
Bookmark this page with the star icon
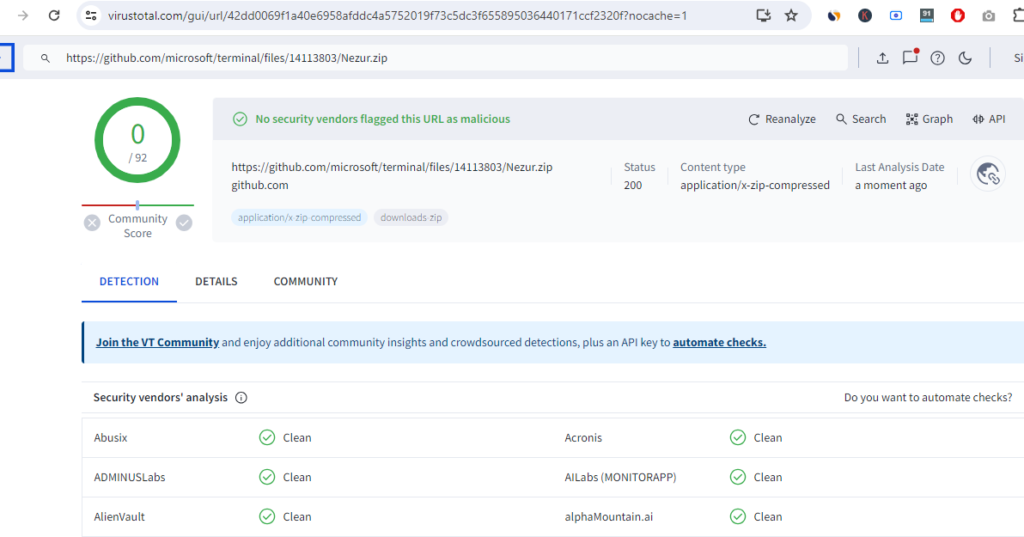pyautogui.click(x=791, y=15)
